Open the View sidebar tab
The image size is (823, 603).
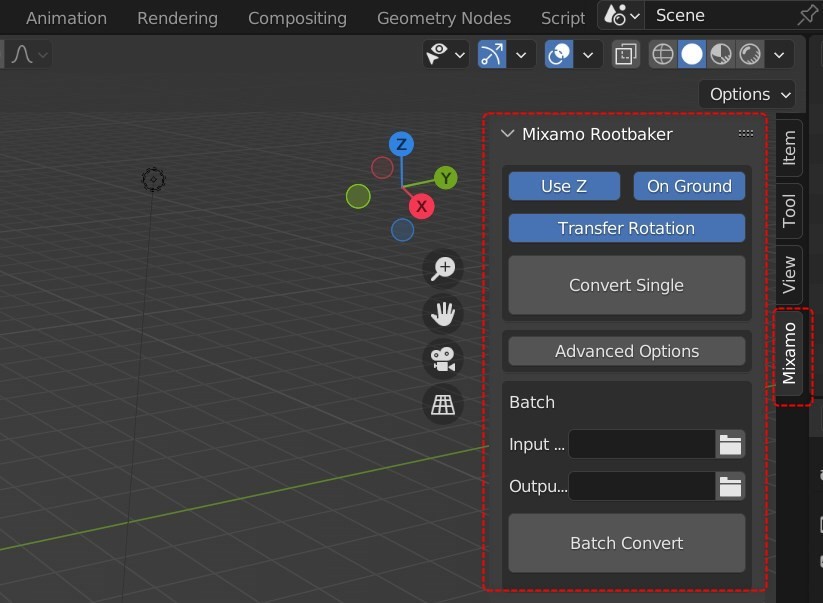(x=789, y=275)
